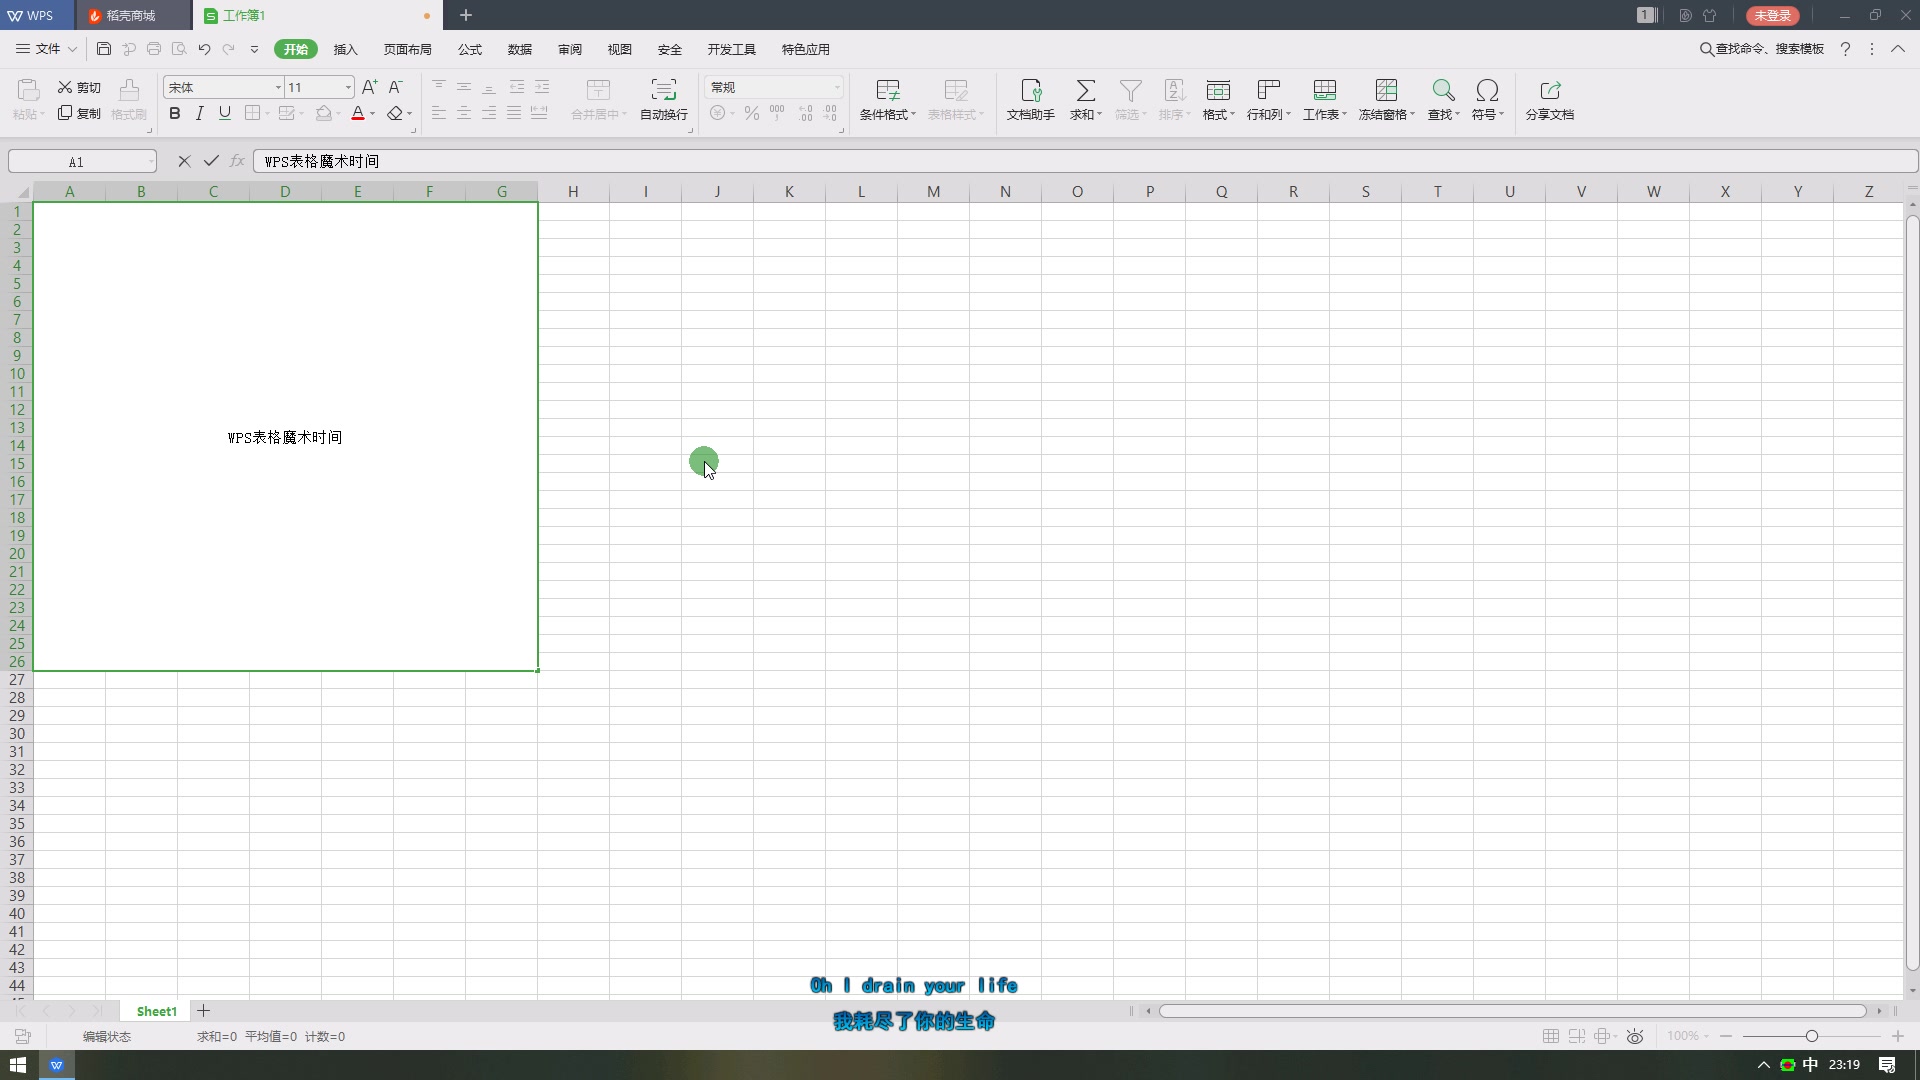This screenshot has width=1920, height=1080.
Task: Open the Document Assistant (文档助手) tool
Action: pyautogui.click(x=1030, y=91)
